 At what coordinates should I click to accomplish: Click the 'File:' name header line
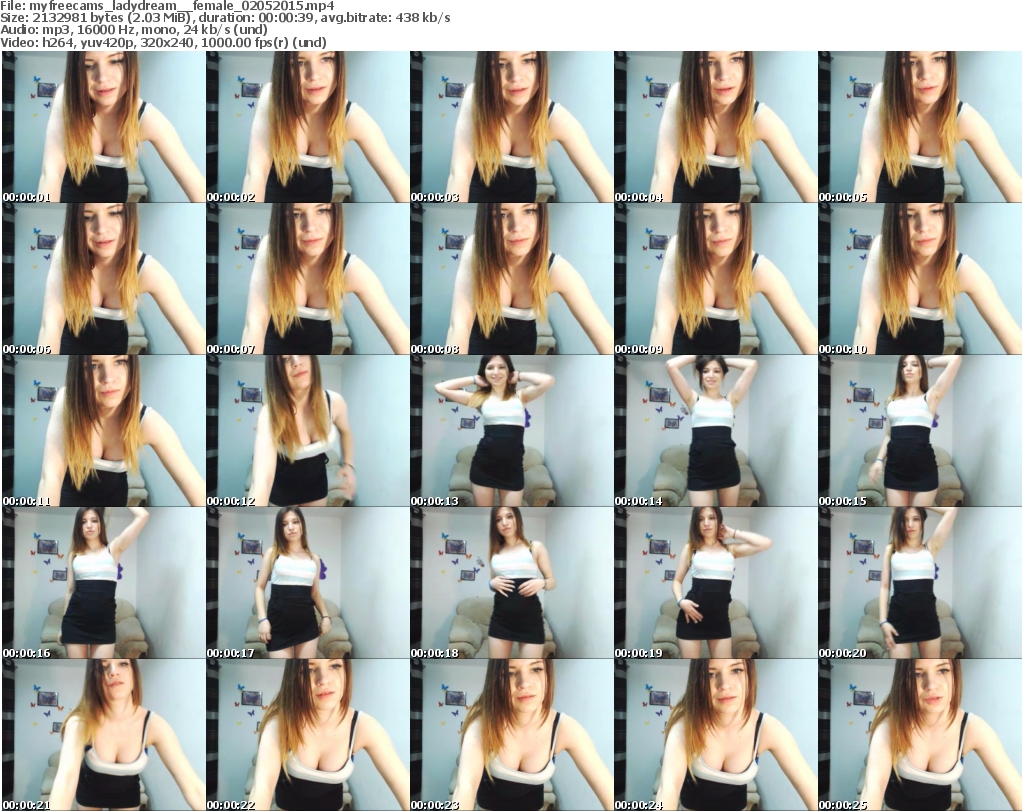coord(167,6)
